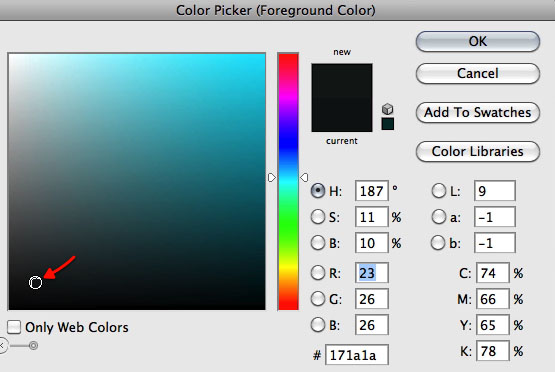Click the small web-safe color swatch below cube
Viewport: 555px width, 372px height.
click(x=388, y=124)
